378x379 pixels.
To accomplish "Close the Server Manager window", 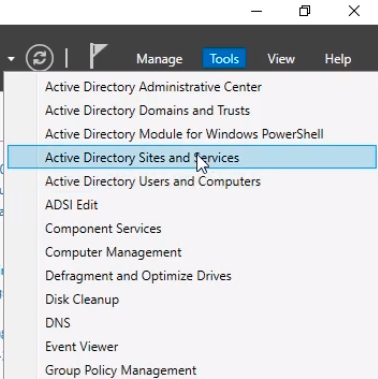I will (x=354, y=11).
